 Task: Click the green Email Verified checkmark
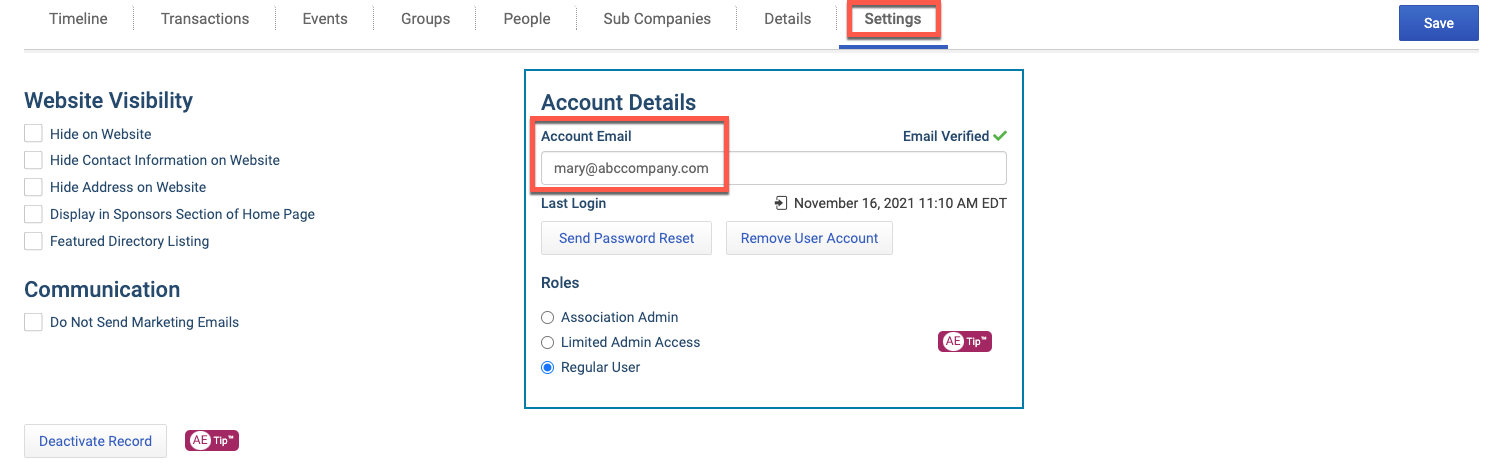click(x=1000, y=136)
